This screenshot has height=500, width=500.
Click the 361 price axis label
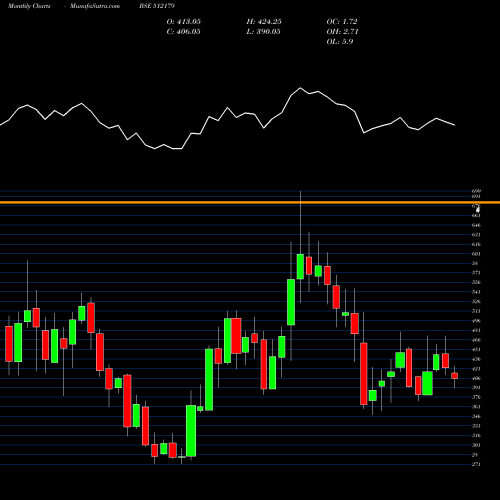click(x=476, y=407)
